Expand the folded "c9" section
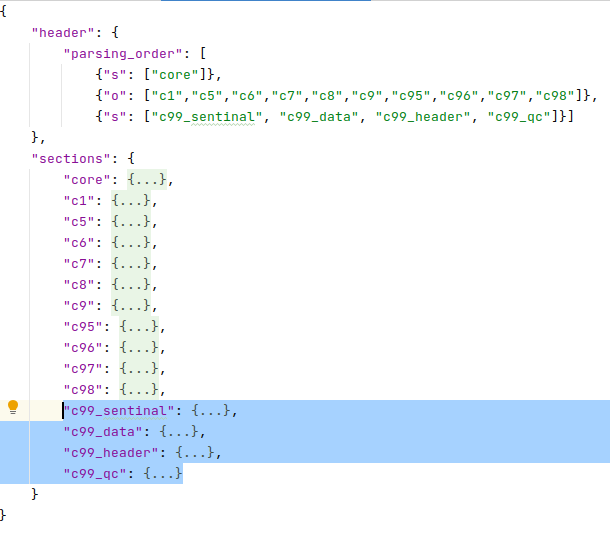The height and width of the screenshot is (550, 610). pos(131,306)
